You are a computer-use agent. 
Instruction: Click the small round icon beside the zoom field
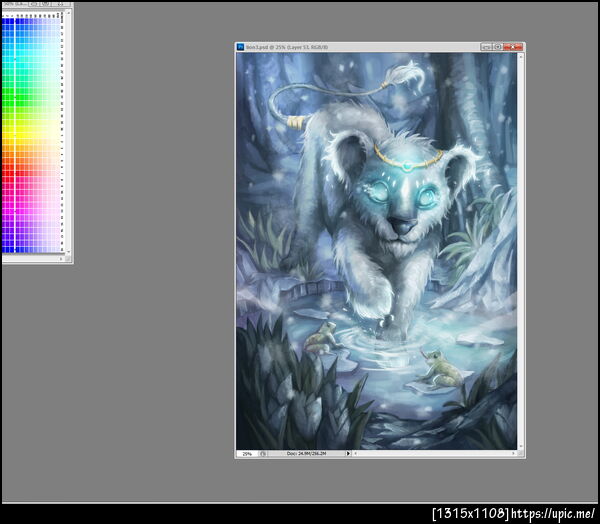[x=263, y=454]
